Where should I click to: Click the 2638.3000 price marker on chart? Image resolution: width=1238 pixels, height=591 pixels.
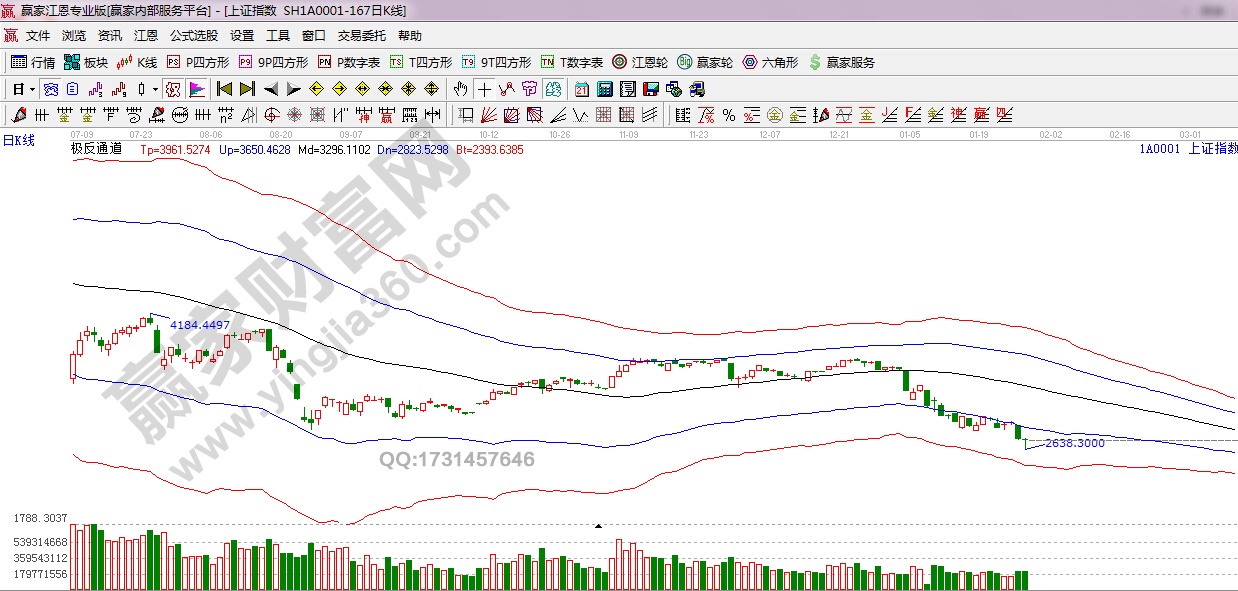[1074, 443]
